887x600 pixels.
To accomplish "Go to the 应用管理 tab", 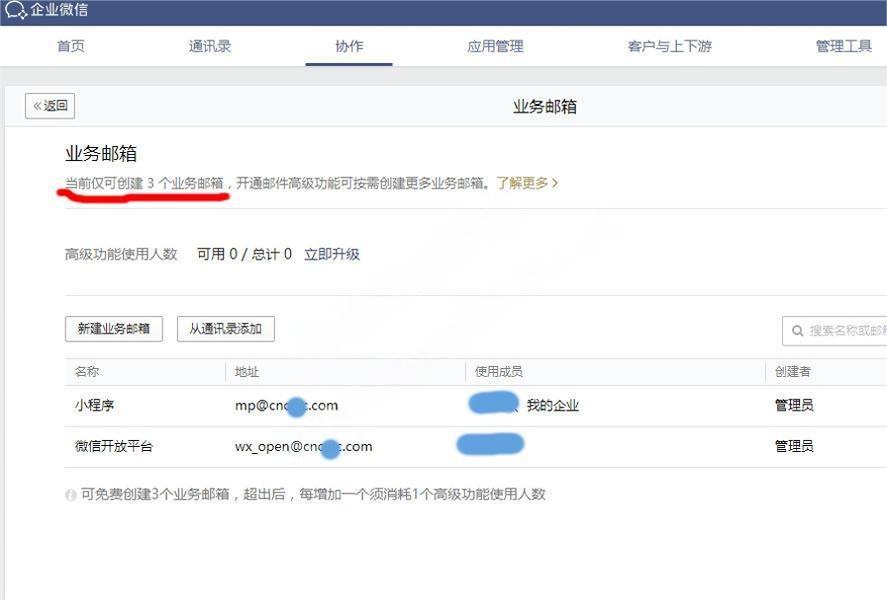I will 495,46.
